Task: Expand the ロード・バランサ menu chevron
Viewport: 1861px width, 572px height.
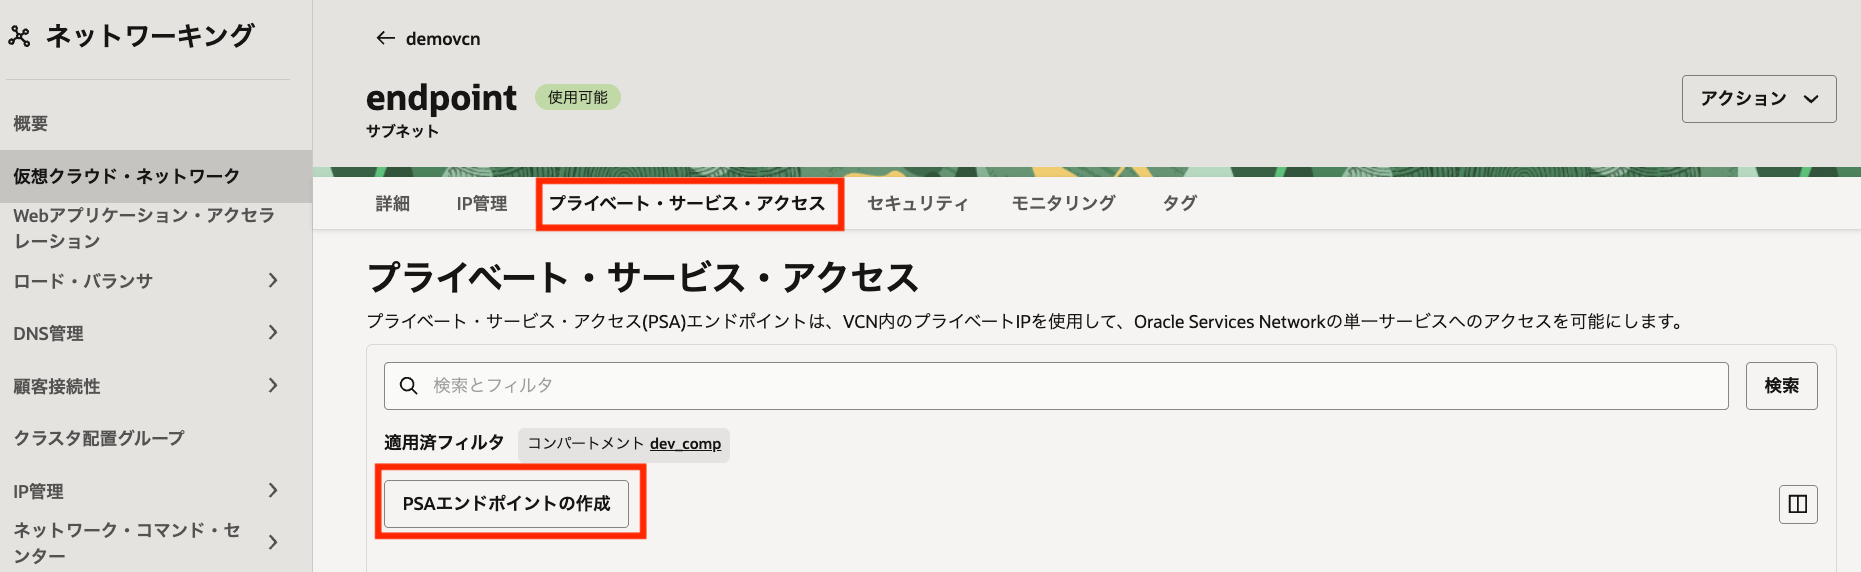Action: click(x=273, y=281)
